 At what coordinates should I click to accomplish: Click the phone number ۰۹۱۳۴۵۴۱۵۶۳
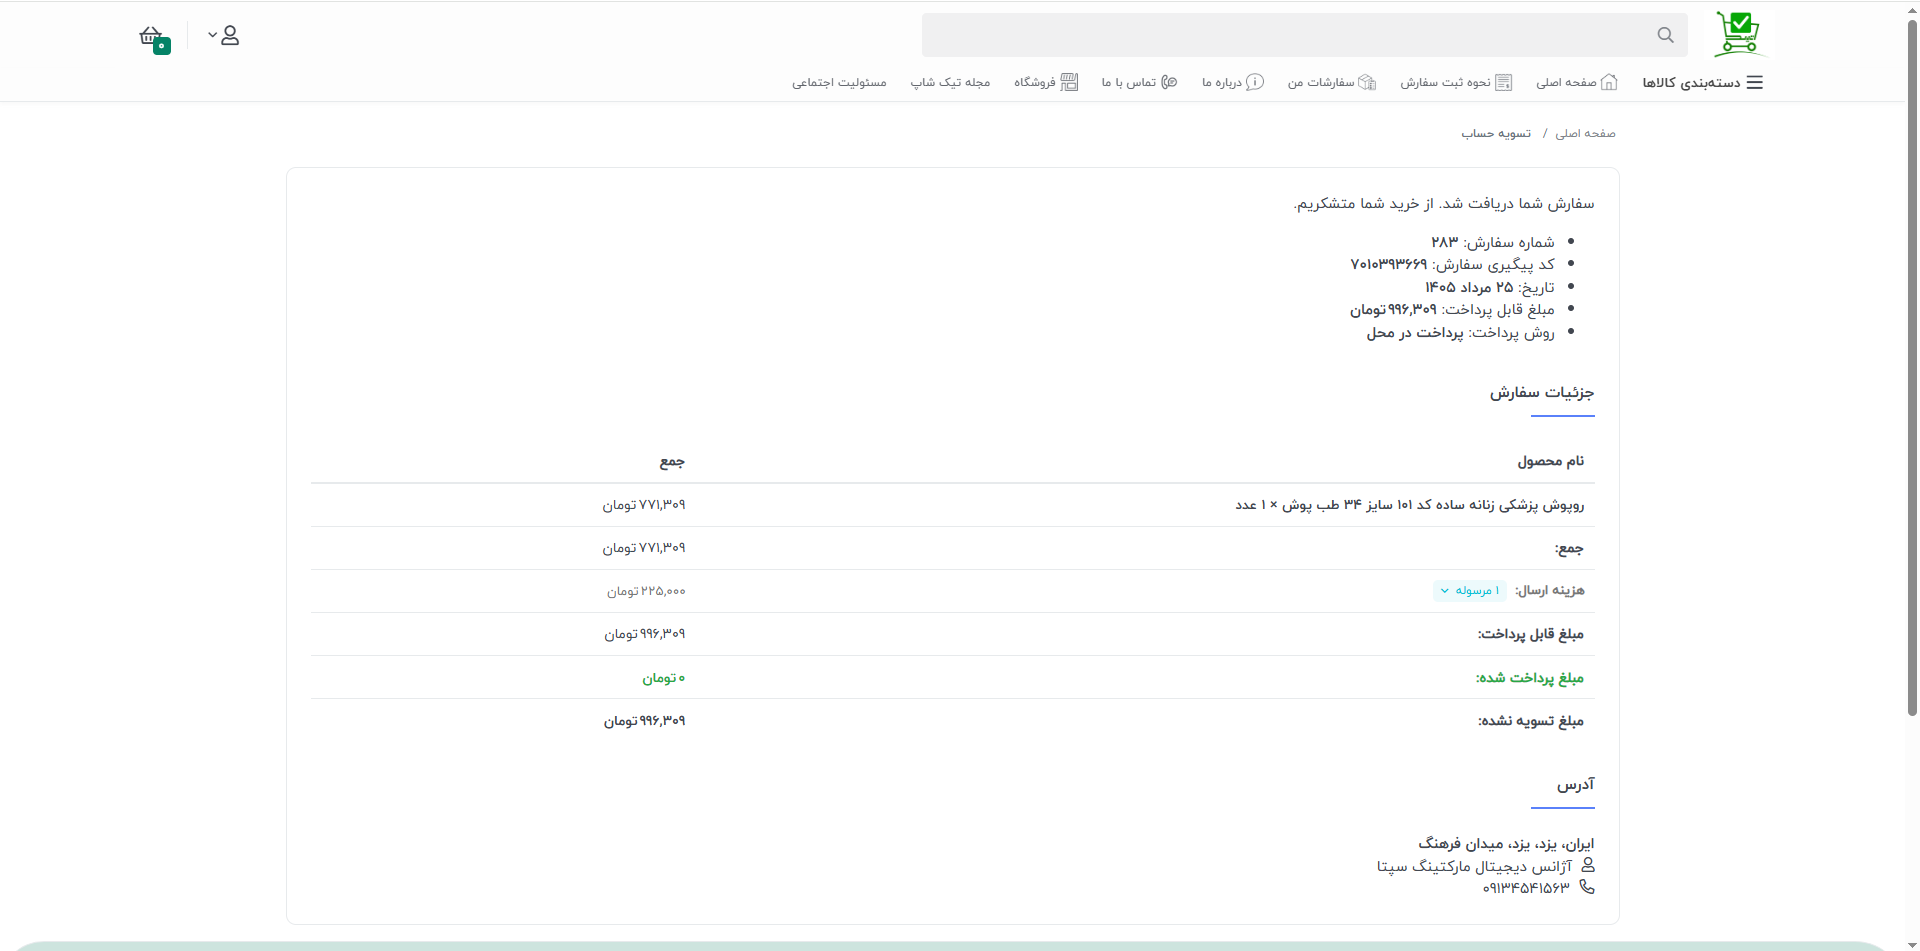click(x=1526, y=887)
